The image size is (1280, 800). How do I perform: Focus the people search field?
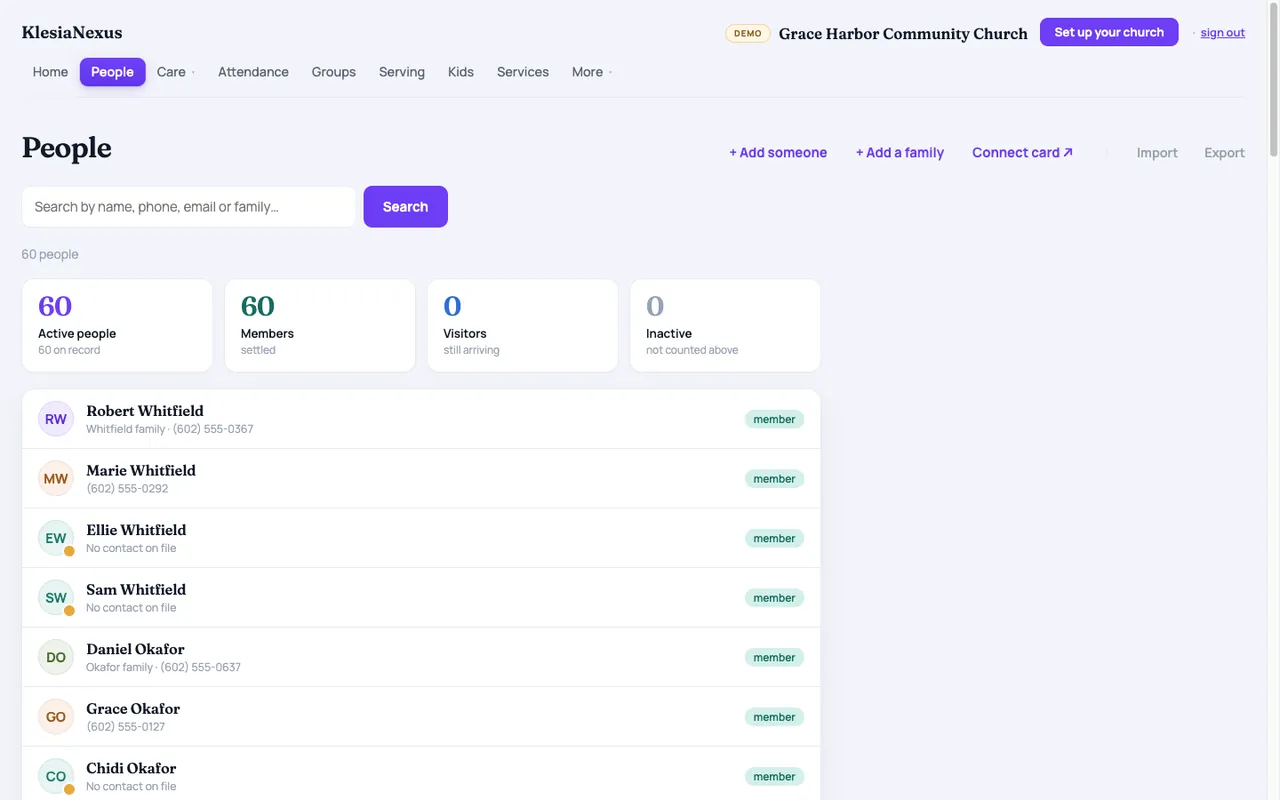pos(189,207)
